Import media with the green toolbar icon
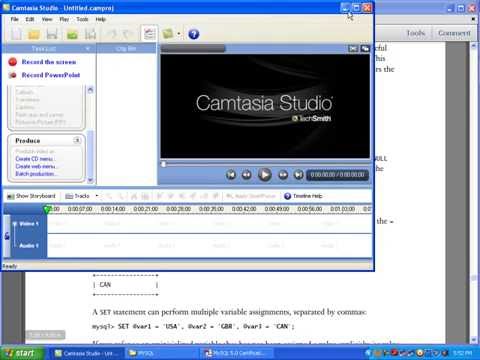This screenshot has height=360, width=480. pyautogui.click(x=72, y=34)
